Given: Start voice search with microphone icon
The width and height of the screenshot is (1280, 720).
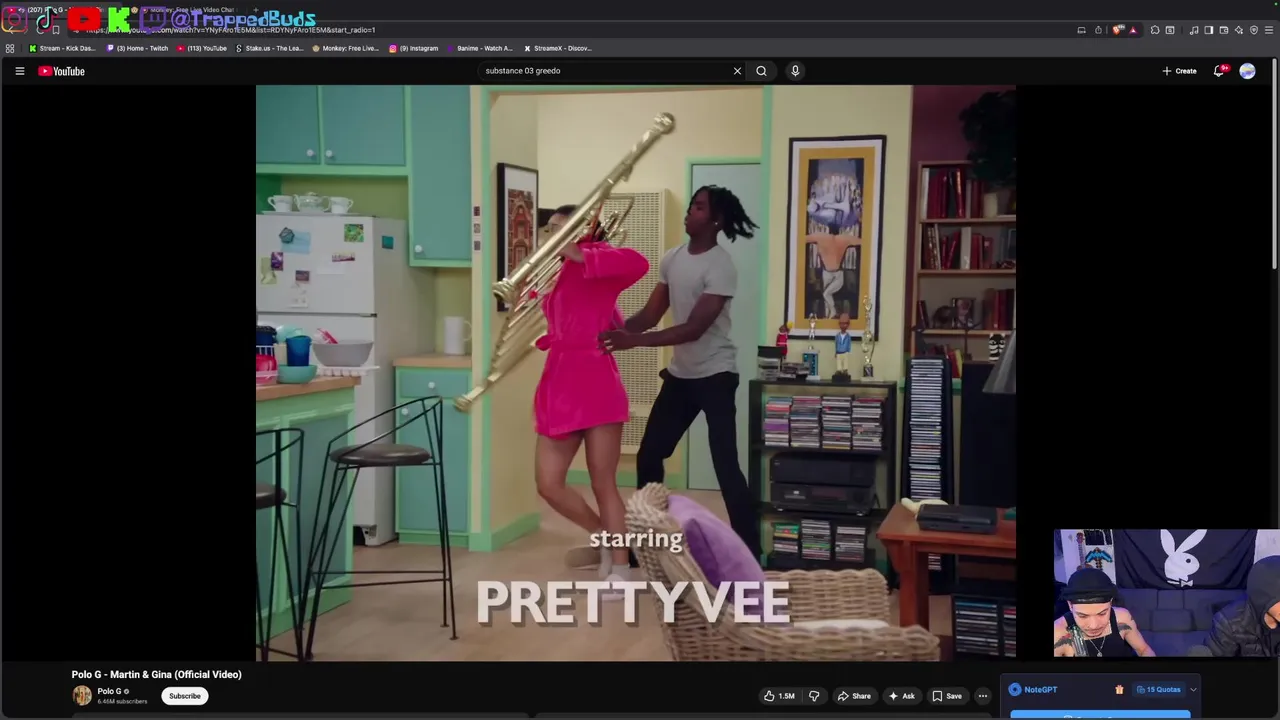Looking at the screenshot, I should [795, 71].
